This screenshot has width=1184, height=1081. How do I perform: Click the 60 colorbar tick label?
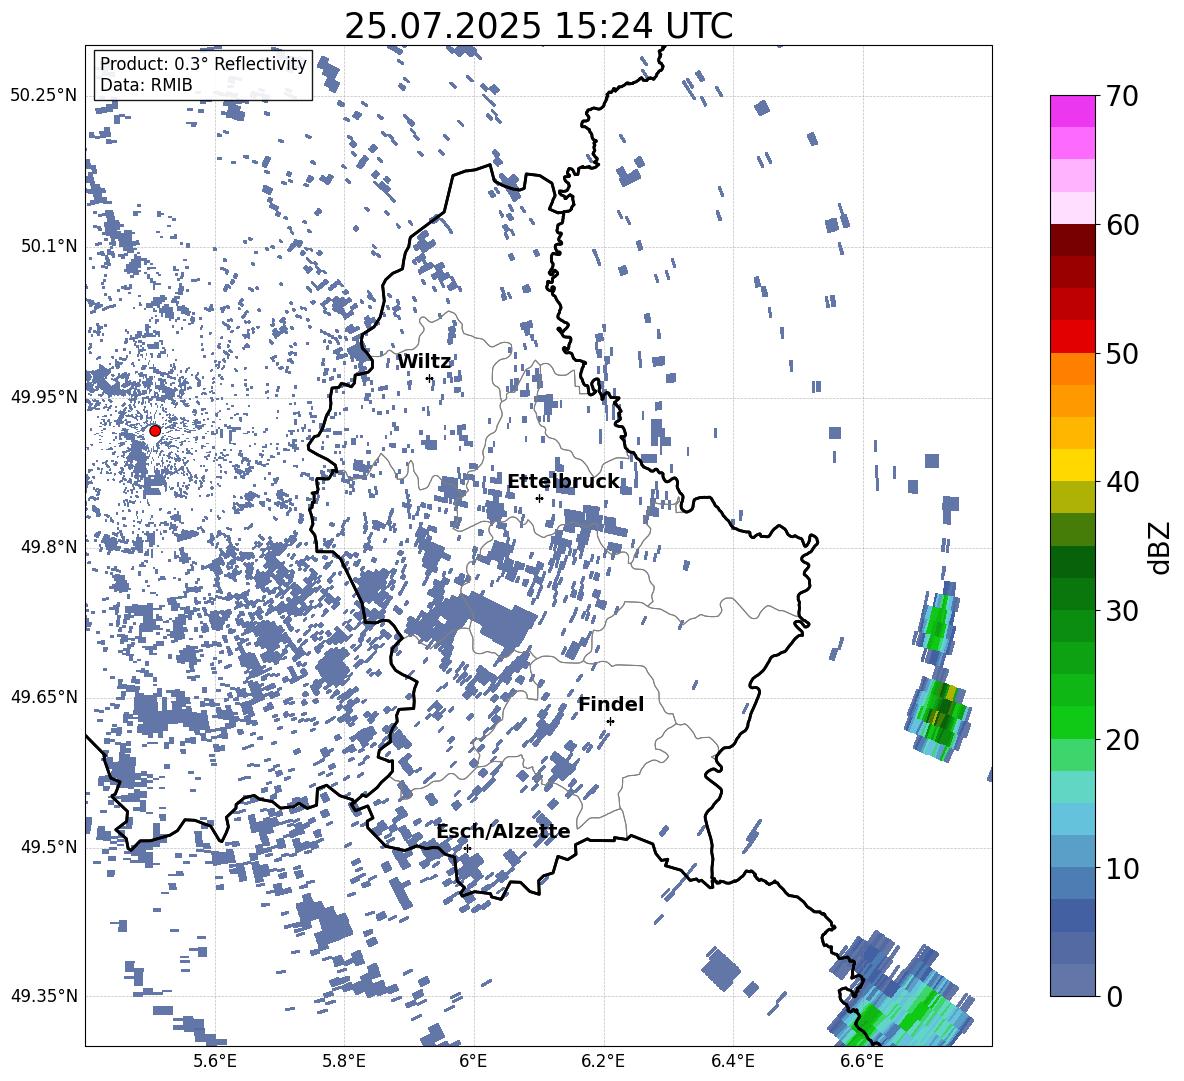click(1122, 225)
